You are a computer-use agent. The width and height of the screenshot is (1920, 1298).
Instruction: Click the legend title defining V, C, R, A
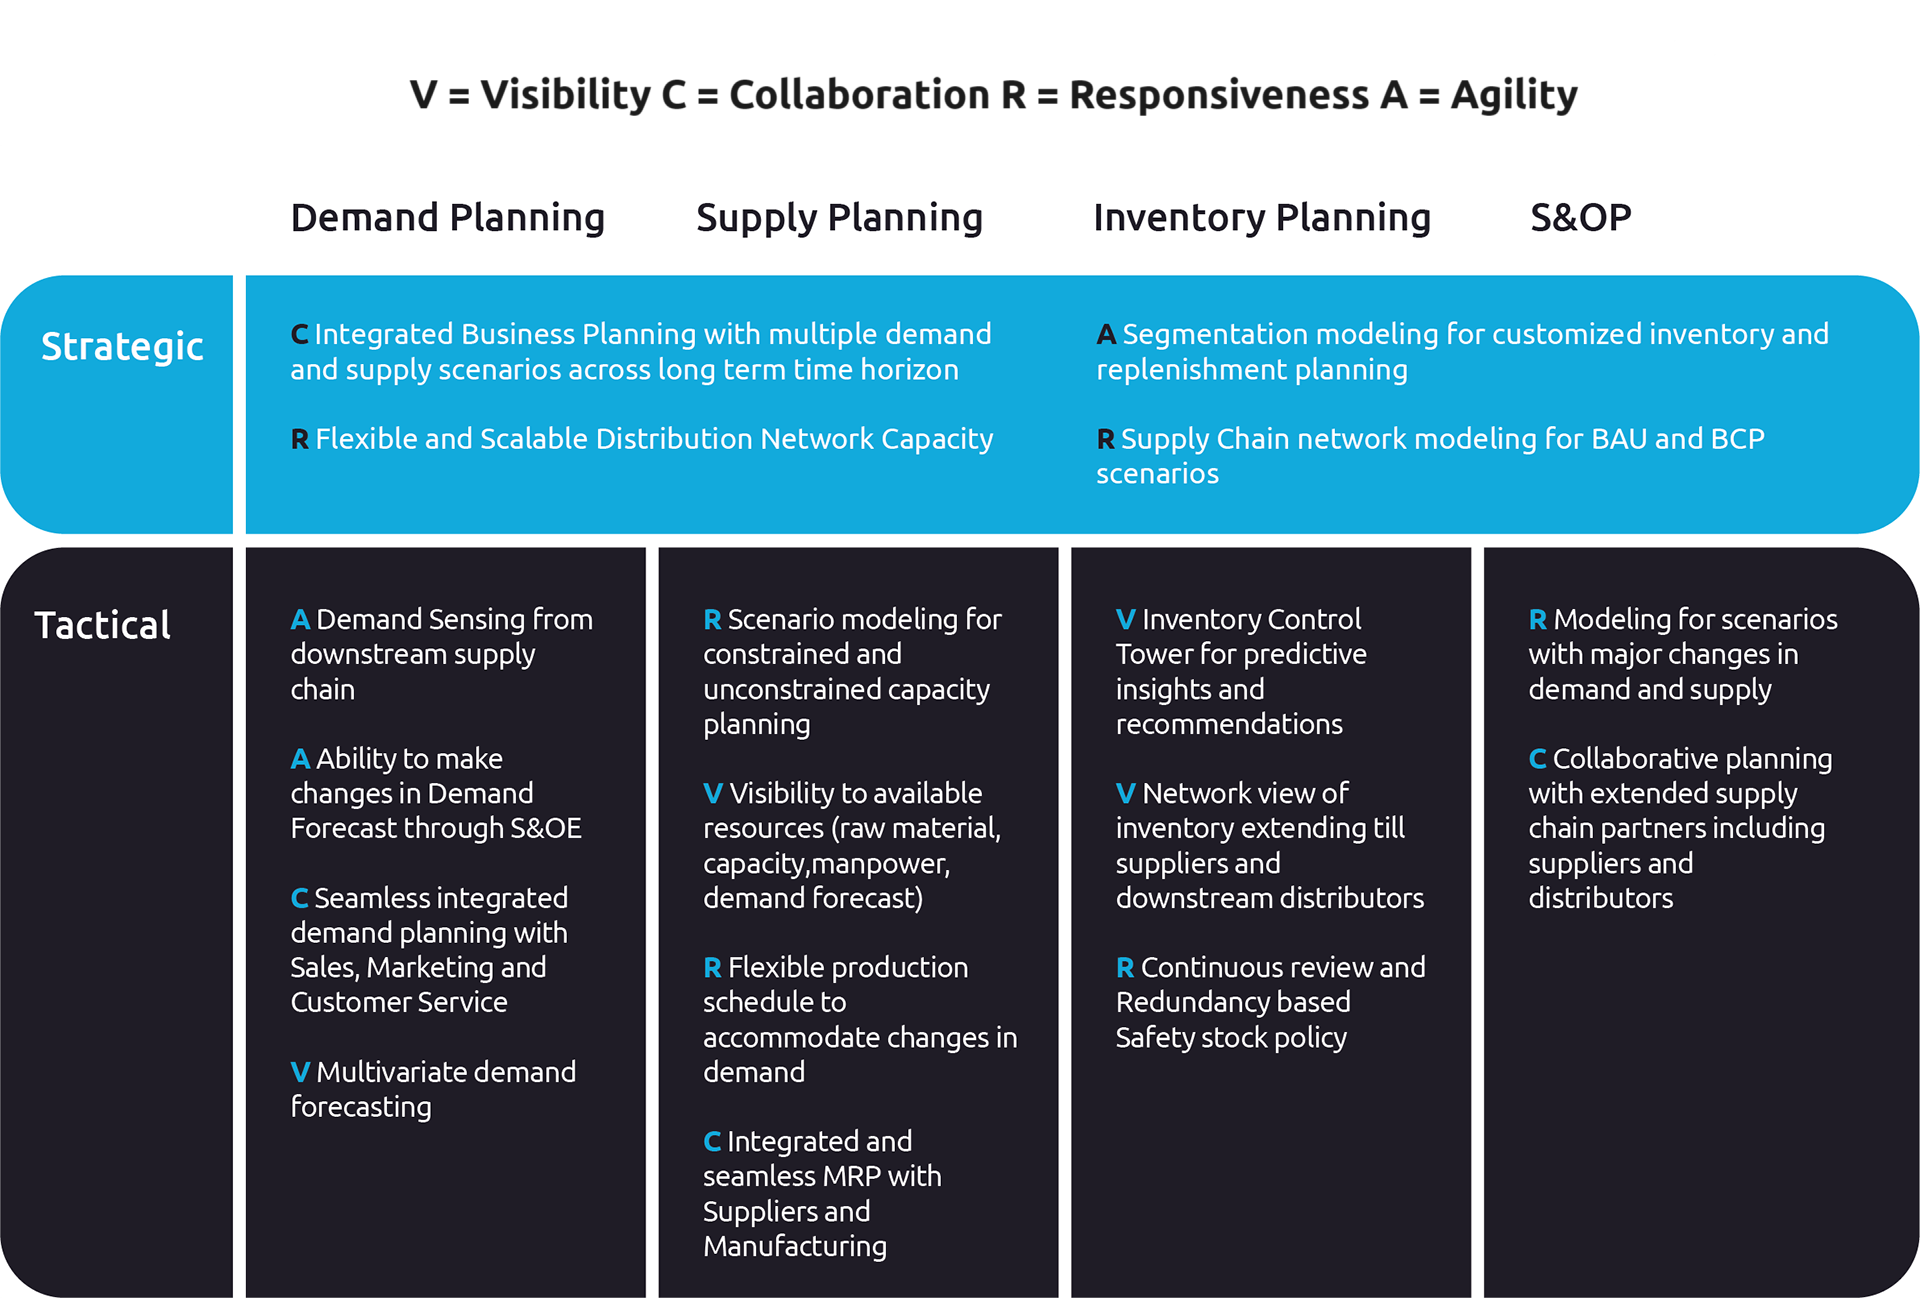click(x=993, y=95)
